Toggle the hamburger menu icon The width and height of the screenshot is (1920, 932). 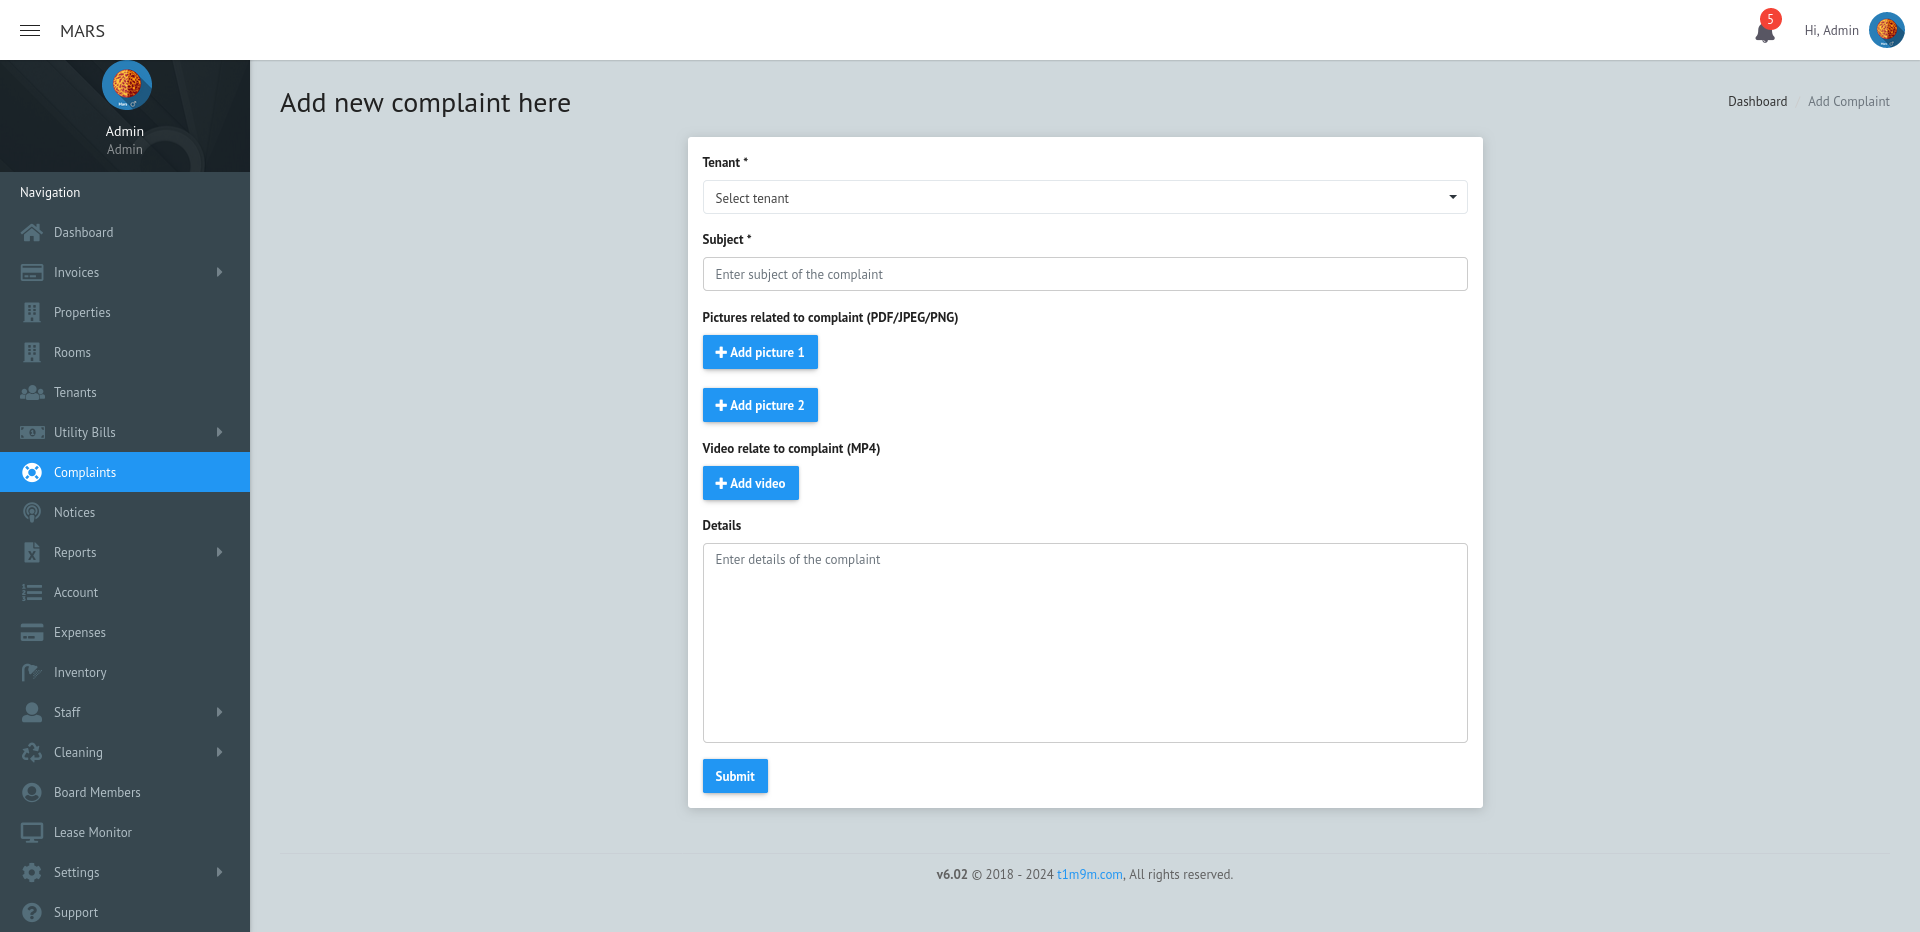click(x=30, y=31)
